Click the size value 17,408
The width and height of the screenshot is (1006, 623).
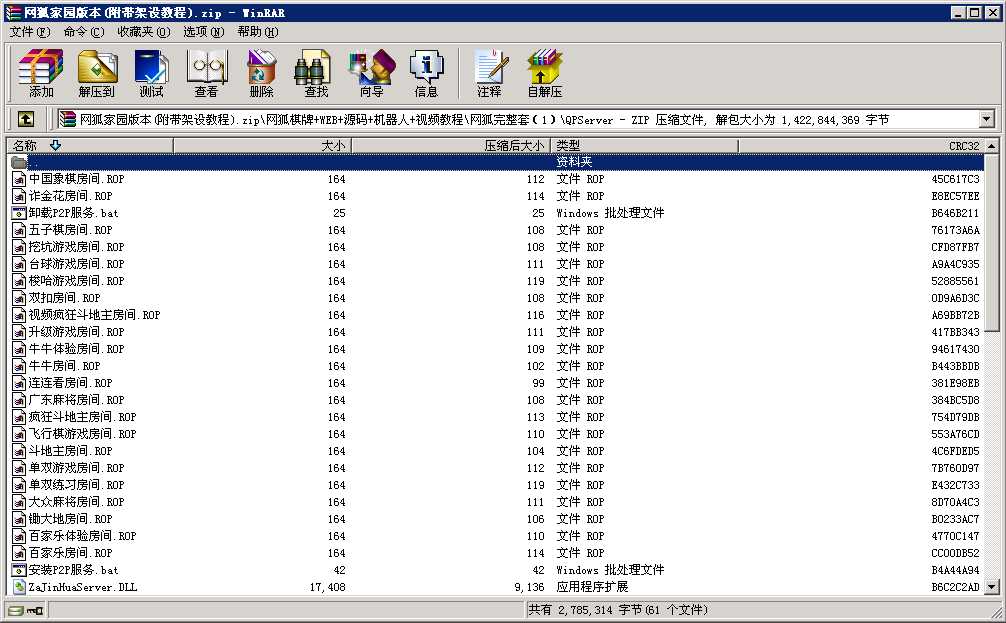pos(327,587)
